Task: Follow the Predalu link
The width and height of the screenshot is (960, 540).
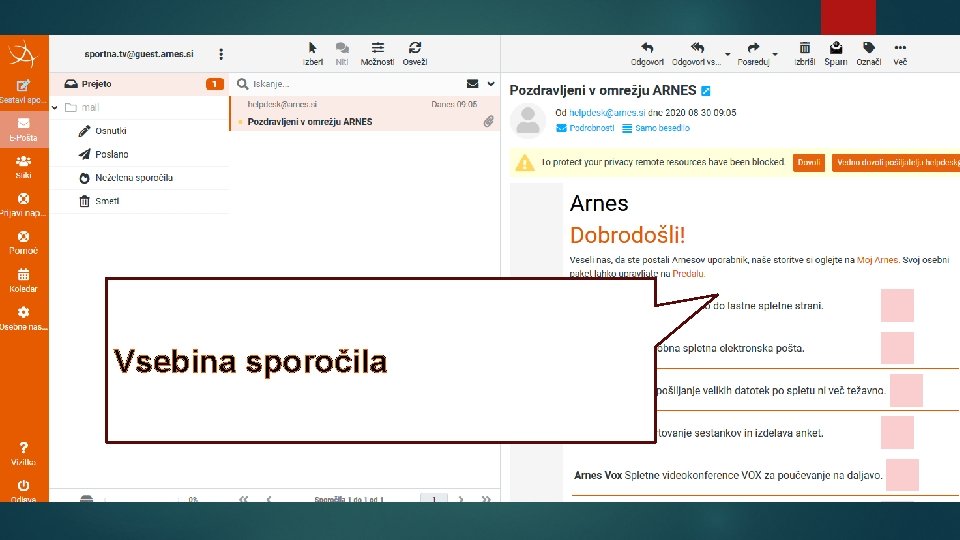Action: point(688,274)
